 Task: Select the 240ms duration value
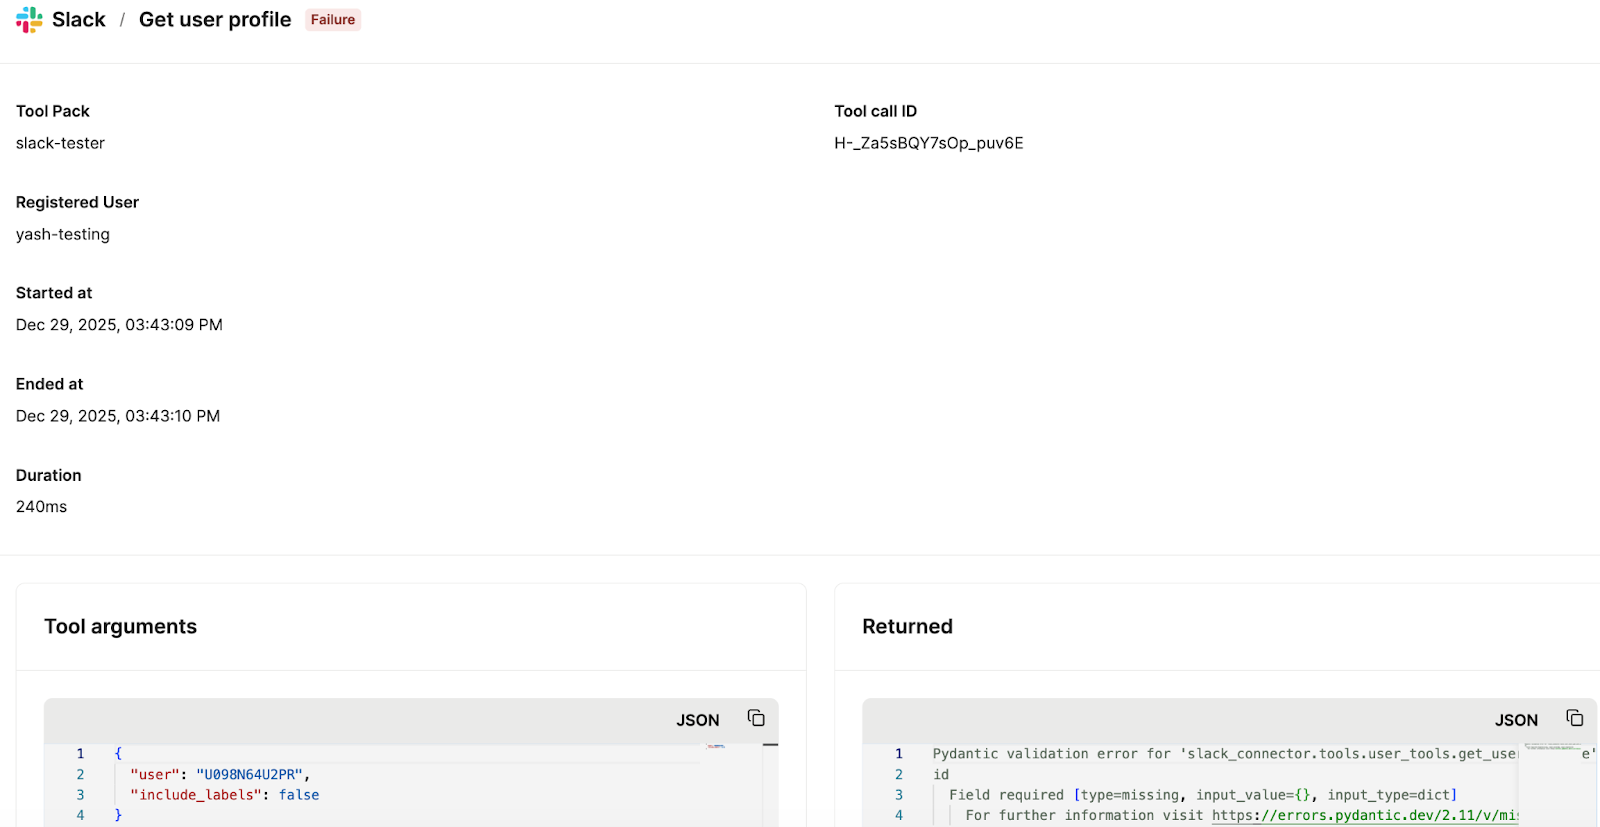click(x=42, y=507)
